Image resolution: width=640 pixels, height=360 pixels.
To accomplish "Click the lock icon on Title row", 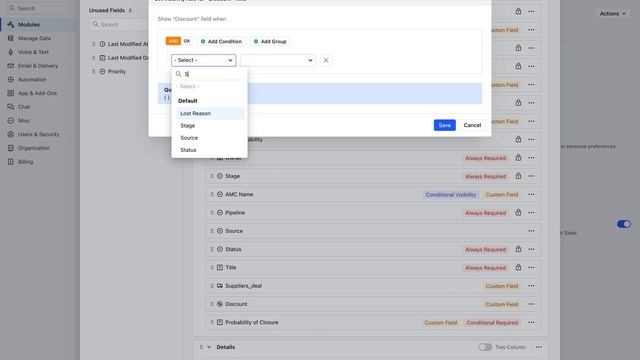I will tap(518, 267).
